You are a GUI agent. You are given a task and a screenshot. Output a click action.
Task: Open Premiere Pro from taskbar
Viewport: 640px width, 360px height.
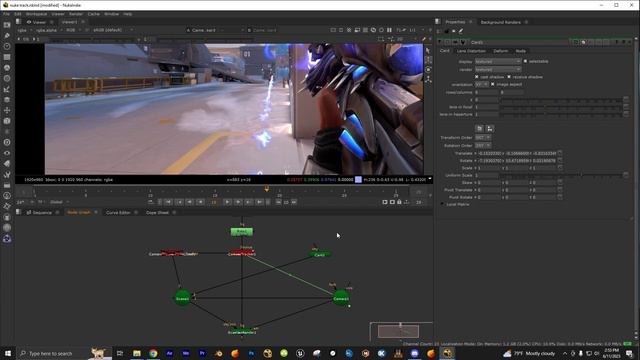[x=202, y=353]
